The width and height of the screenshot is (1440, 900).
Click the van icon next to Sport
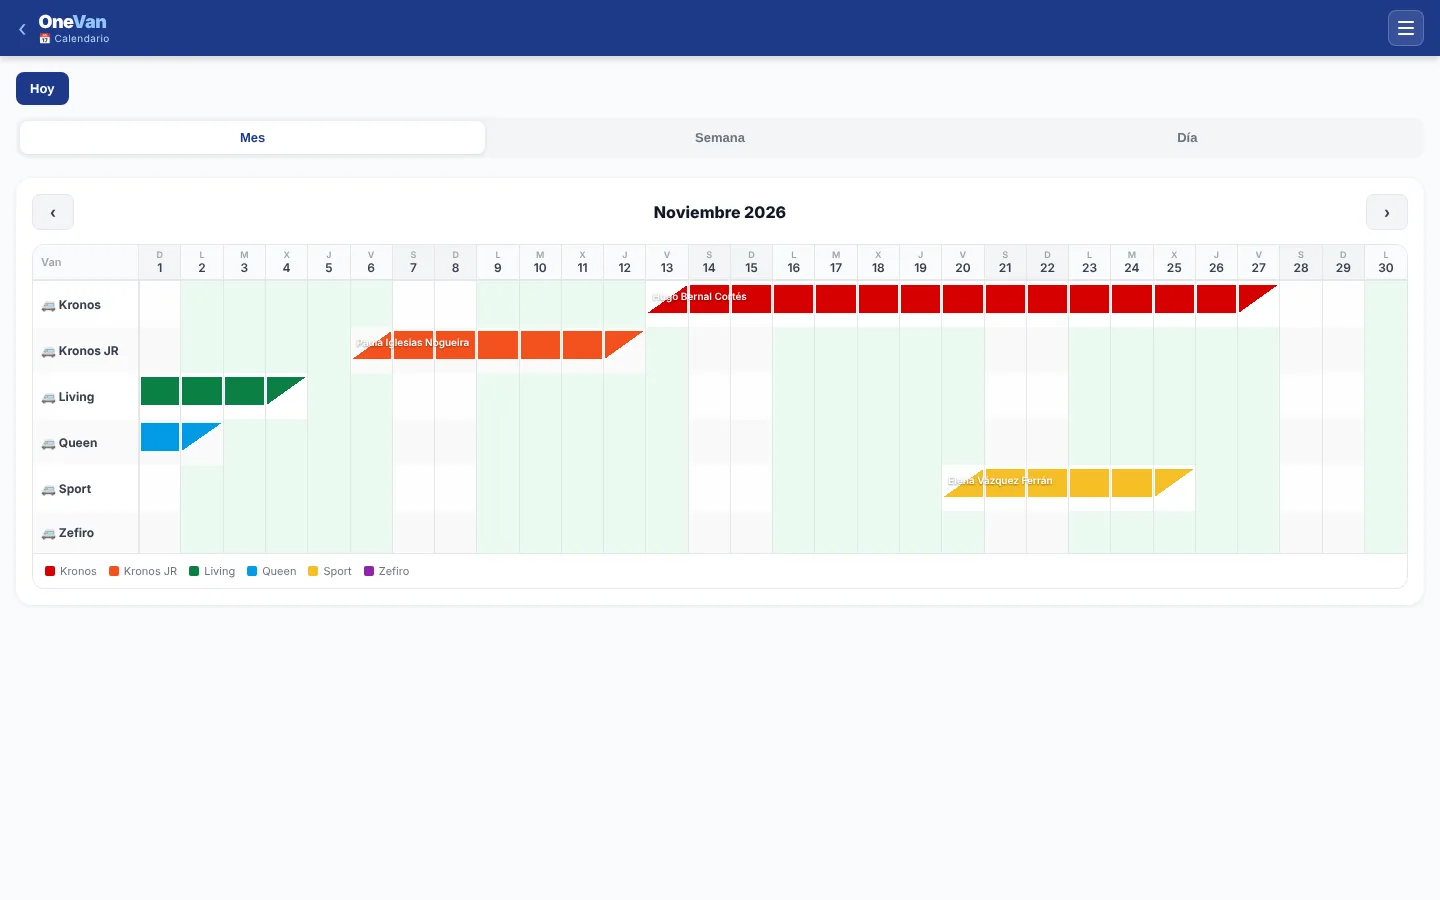click(x=48, y=490)
